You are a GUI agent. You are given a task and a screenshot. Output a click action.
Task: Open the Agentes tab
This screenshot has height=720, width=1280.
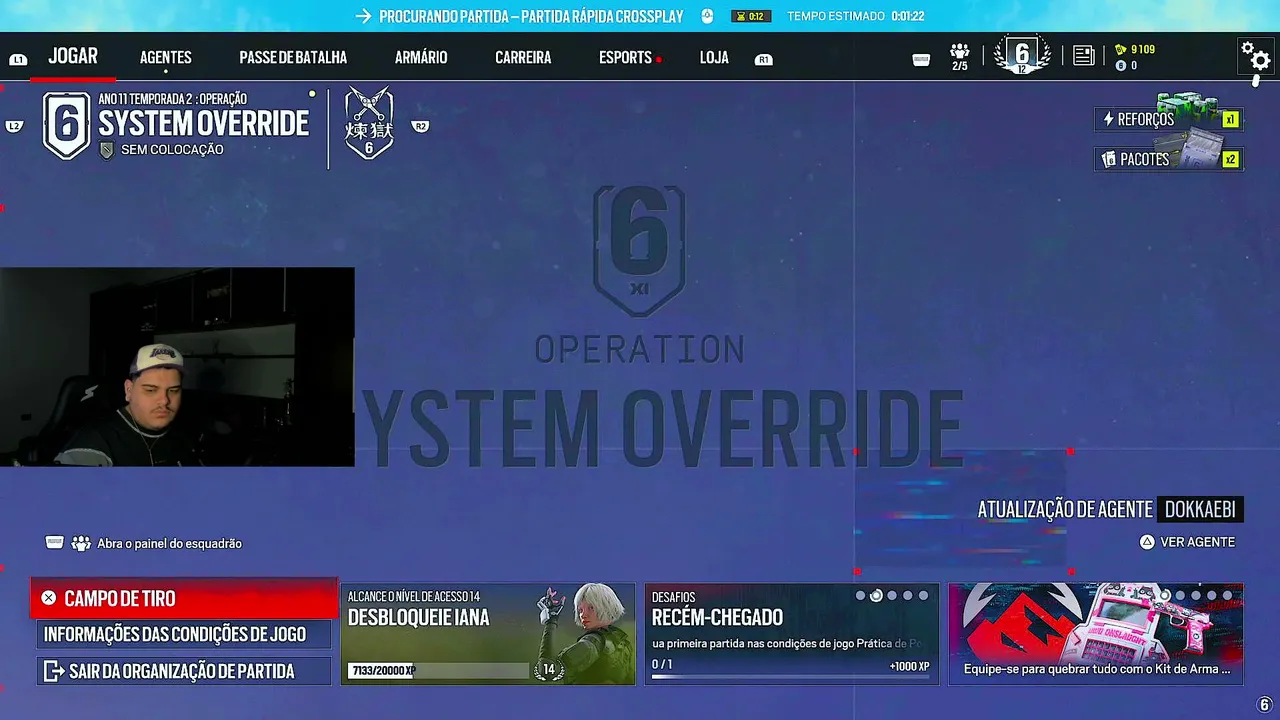click(x=166, y=58)
